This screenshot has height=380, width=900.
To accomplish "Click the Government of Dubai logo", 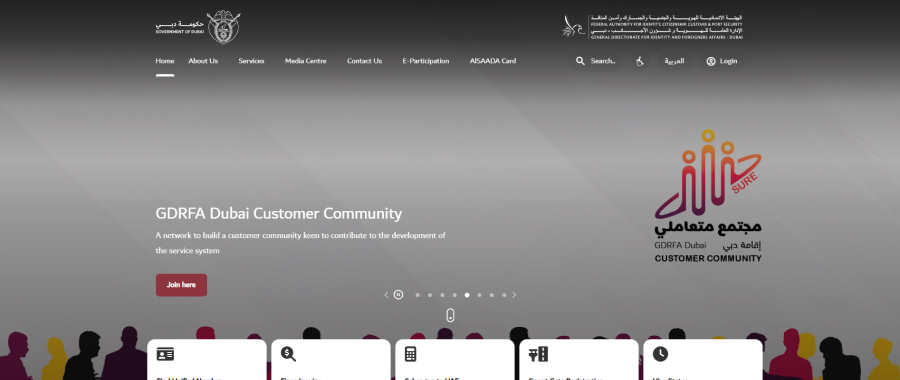I will (198, 27).
